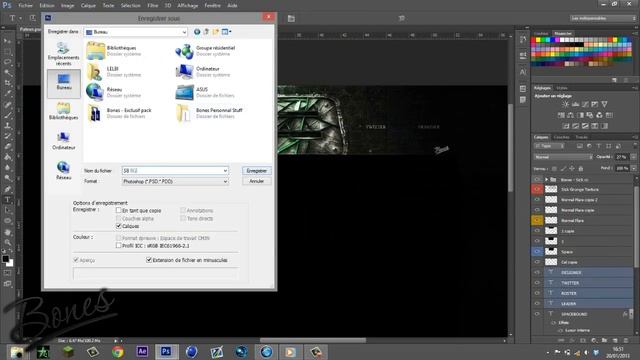This screenshot has width=640, height=360.
Task: Switch to the Couches tab
Action: point(561,137)
